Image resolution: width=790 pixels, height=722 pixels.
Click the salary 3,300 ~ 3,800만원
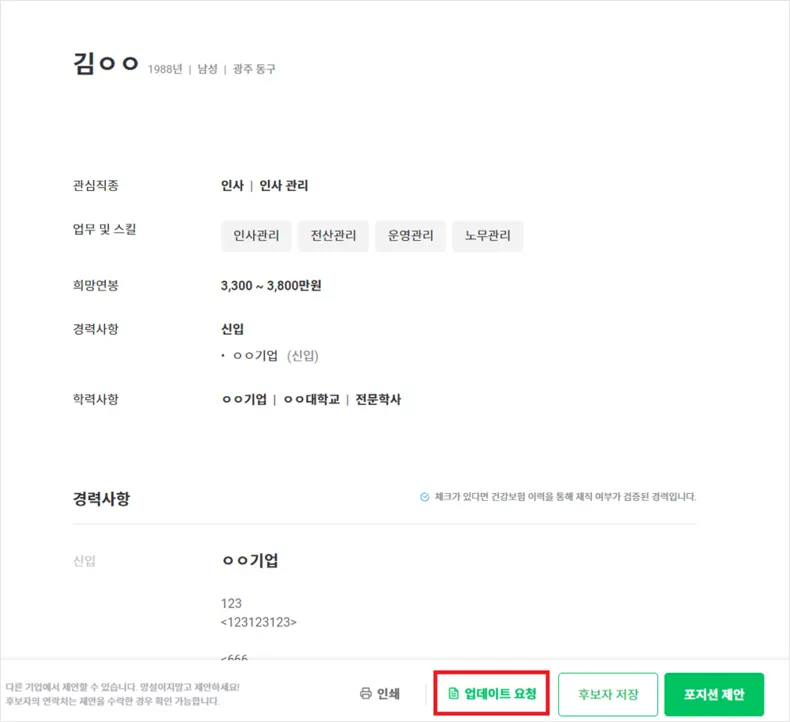click(x=271, y=286)
